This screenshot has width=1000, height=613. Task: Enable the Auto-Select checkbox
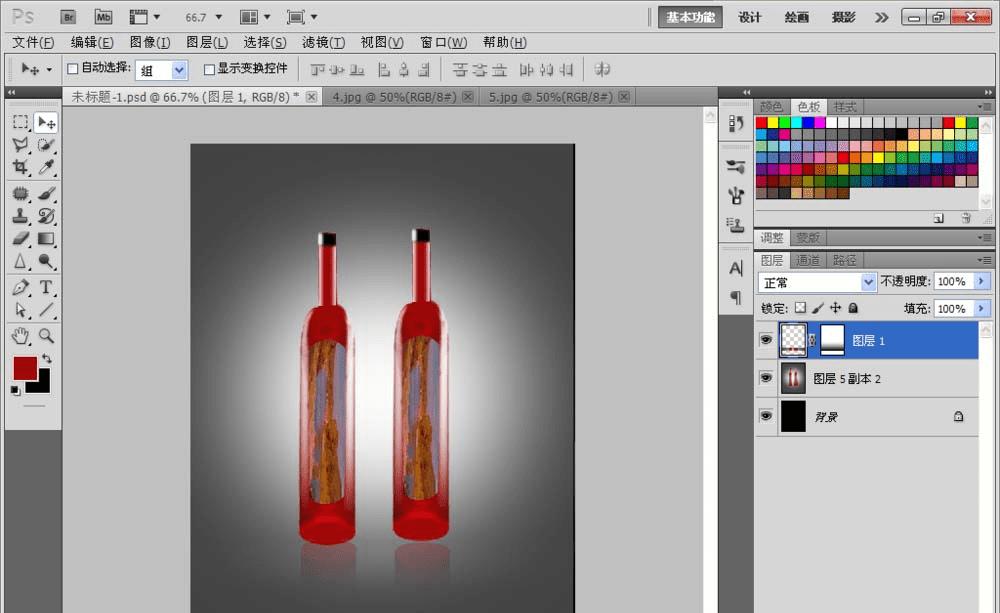(x=73, y=69)
